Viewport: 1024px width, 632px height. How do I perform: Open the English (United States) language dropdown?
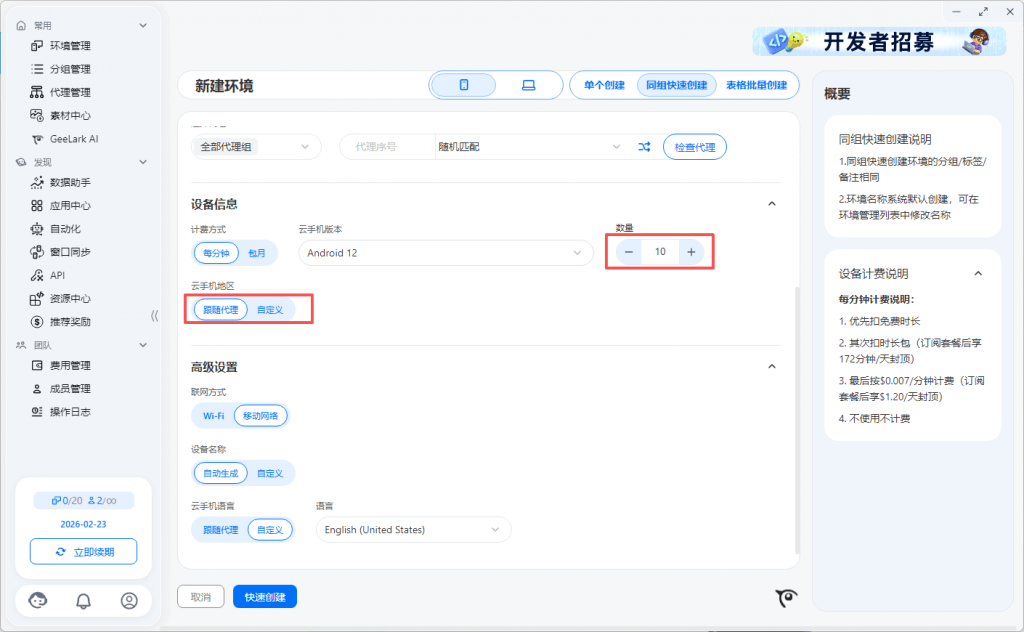[x=413, y=530]
